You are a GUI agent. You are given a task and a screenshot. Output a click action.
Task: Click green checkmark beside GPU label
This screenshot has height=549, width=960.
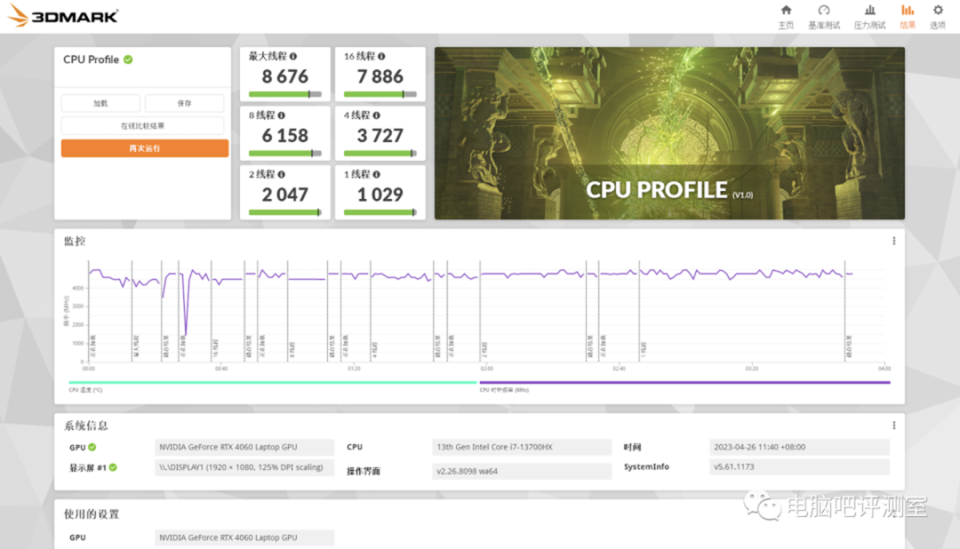pyautogui.click(x=92, y=447)
